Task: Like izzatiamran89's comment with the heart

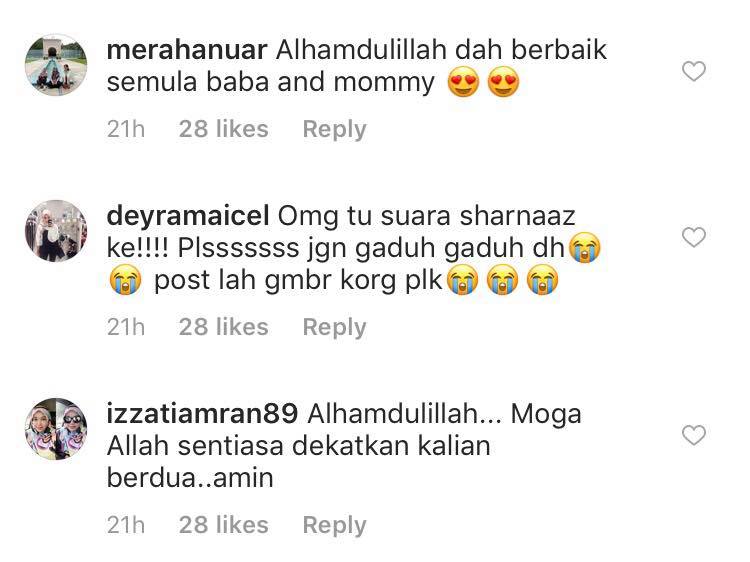Action: tap(694, 435)
